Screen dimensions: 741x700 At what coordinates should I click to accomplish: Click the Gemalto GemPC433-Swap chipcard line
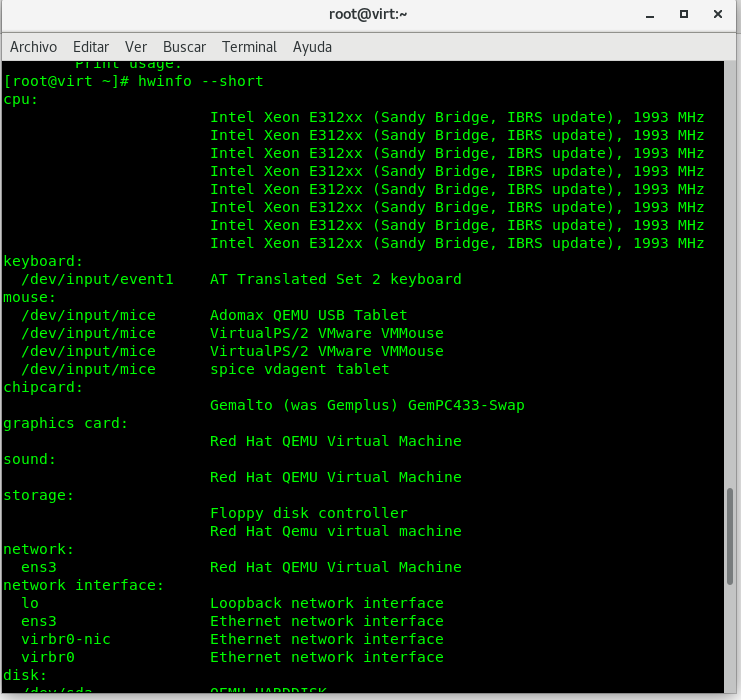[366, 405]
